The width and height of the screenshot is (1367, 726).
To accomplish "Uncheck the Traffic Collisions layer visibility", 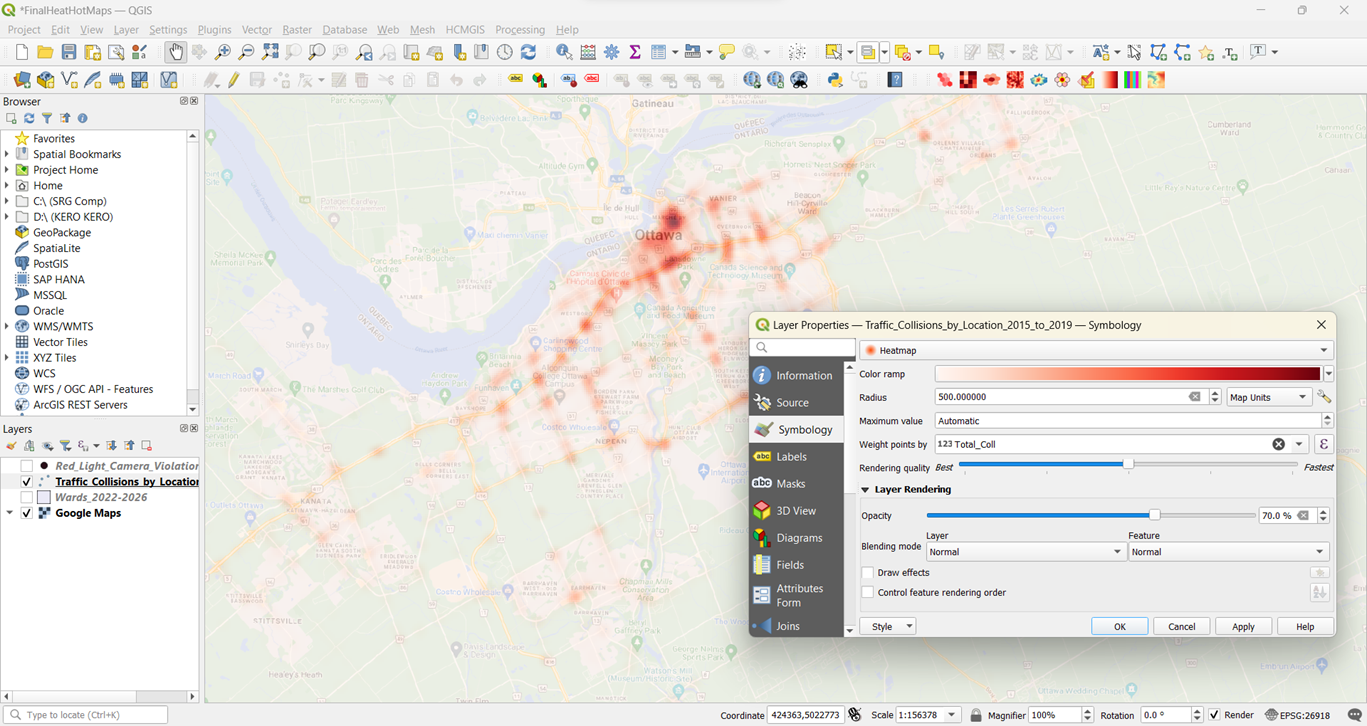I will click(x=27, y=482).
